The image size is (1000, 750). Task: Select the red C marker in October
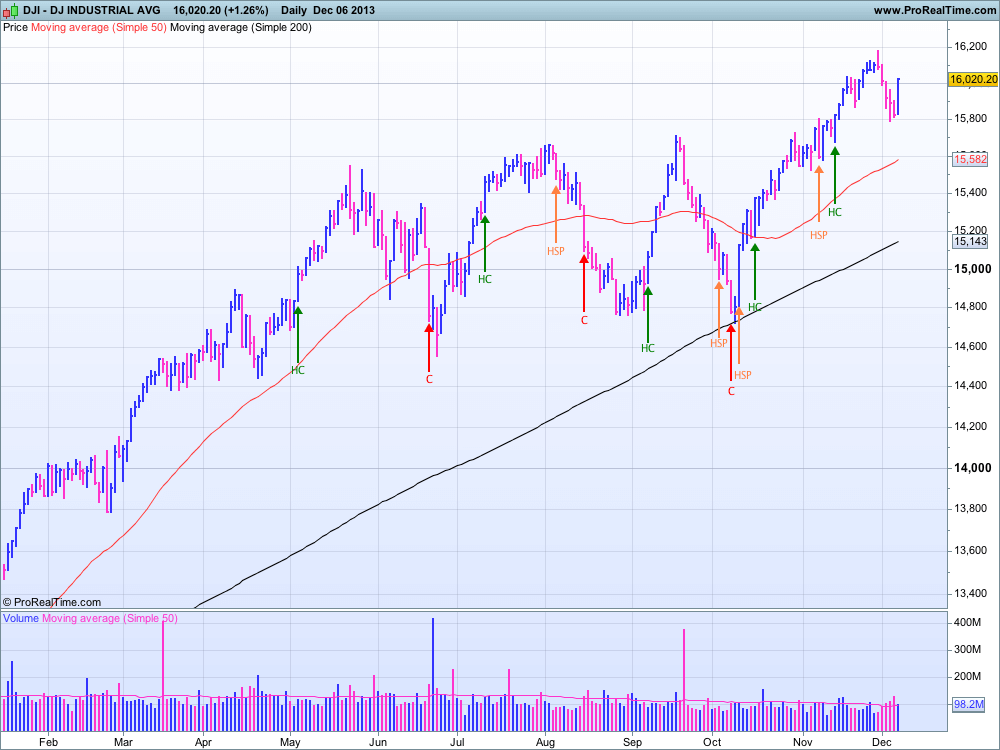click(x=732, y=392)
